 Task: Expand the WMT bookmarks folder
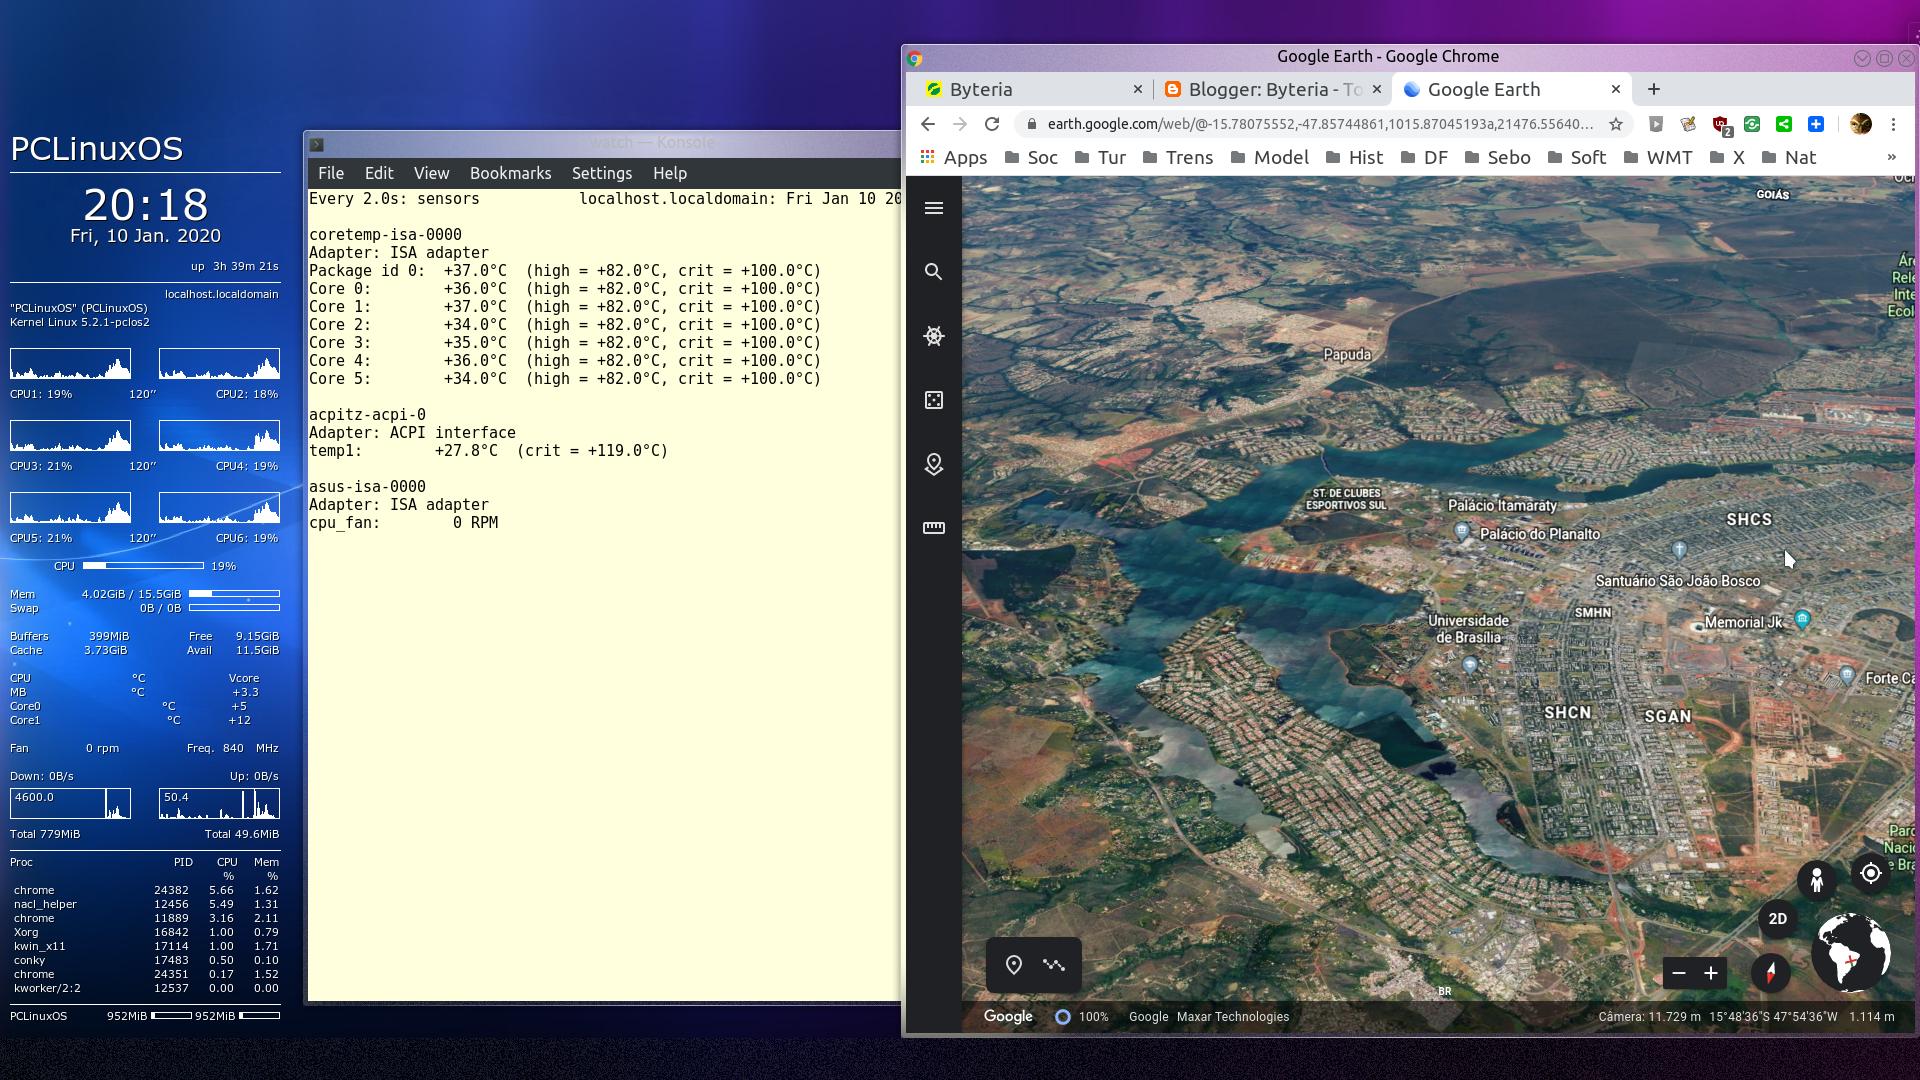coord(1658,157)
